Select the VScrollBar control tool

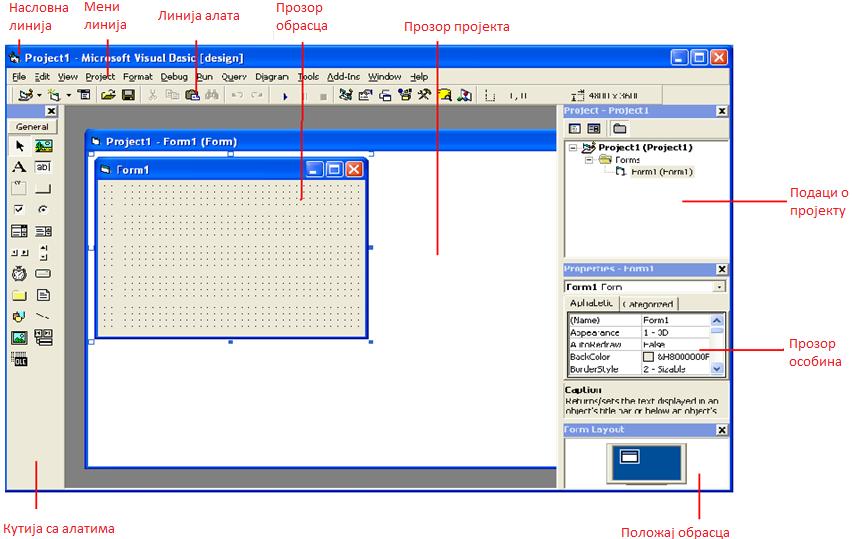pyautogui.click(x=43, y=253)
